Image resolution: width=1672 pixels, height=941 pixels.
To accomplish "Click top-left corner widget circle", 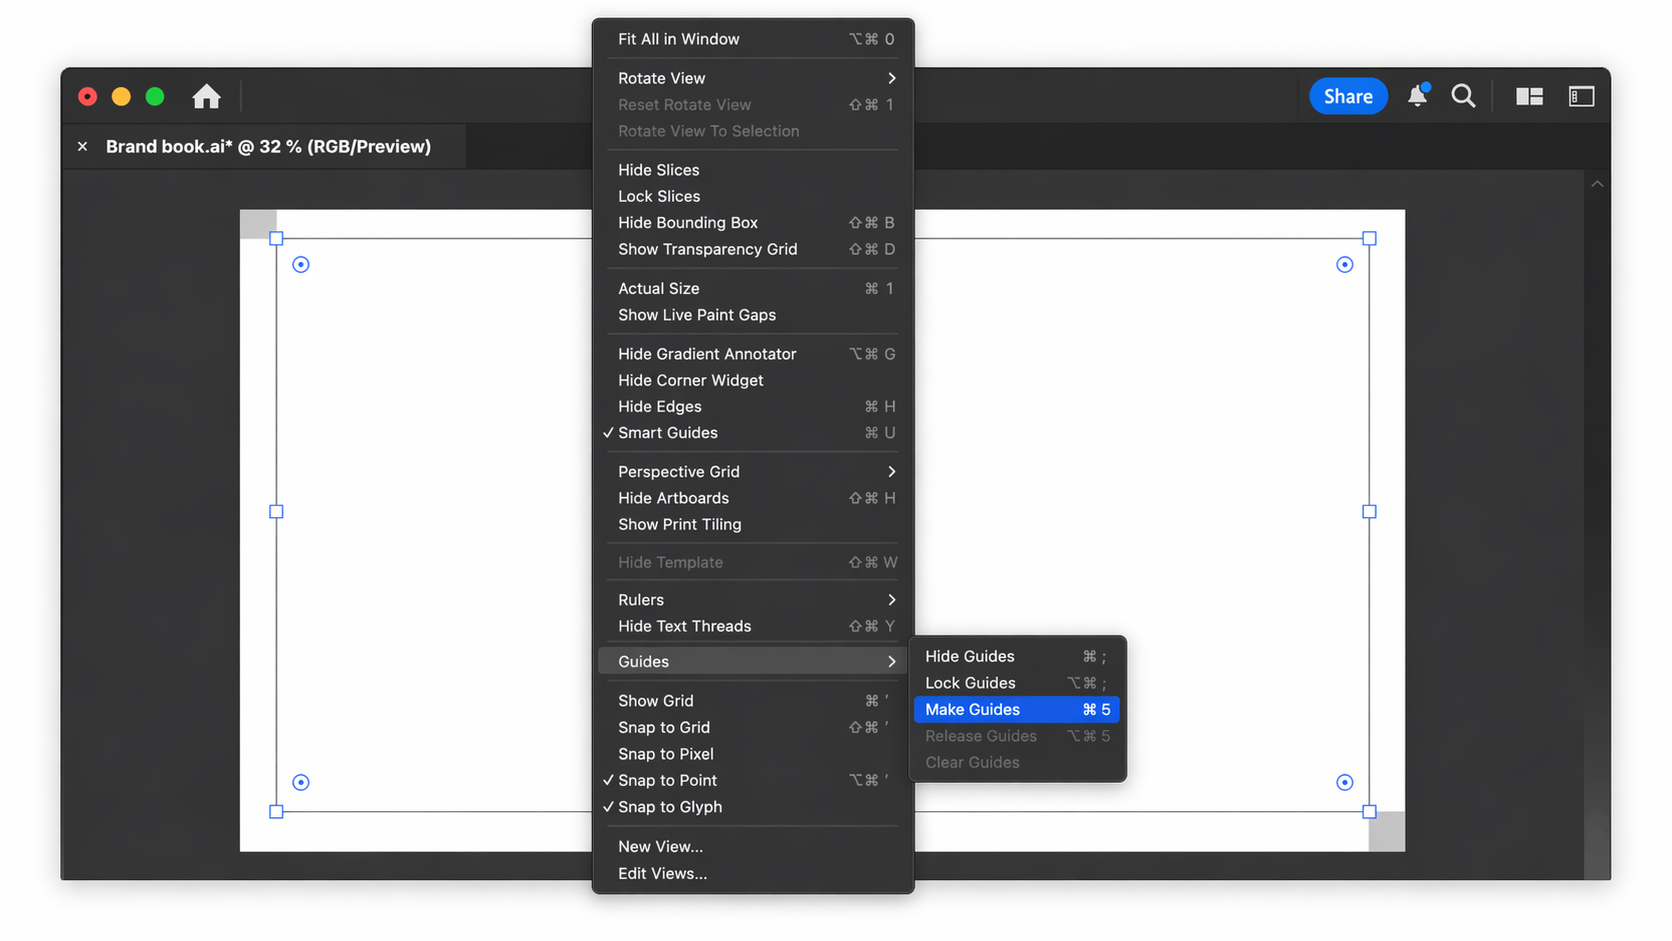I will [x=301, y=264].
